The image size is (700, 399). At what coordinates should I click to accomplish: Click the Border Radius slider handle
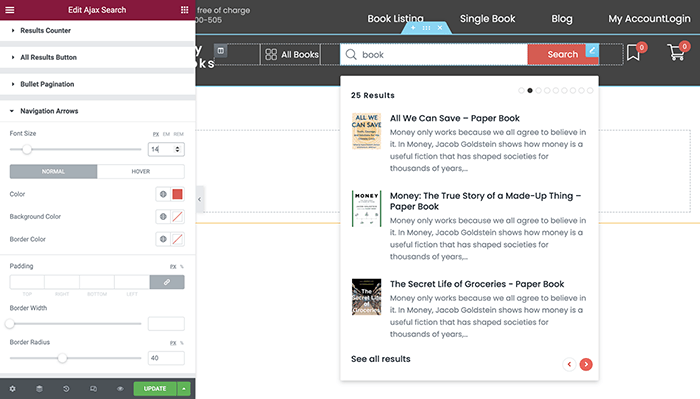click(62, 358)
